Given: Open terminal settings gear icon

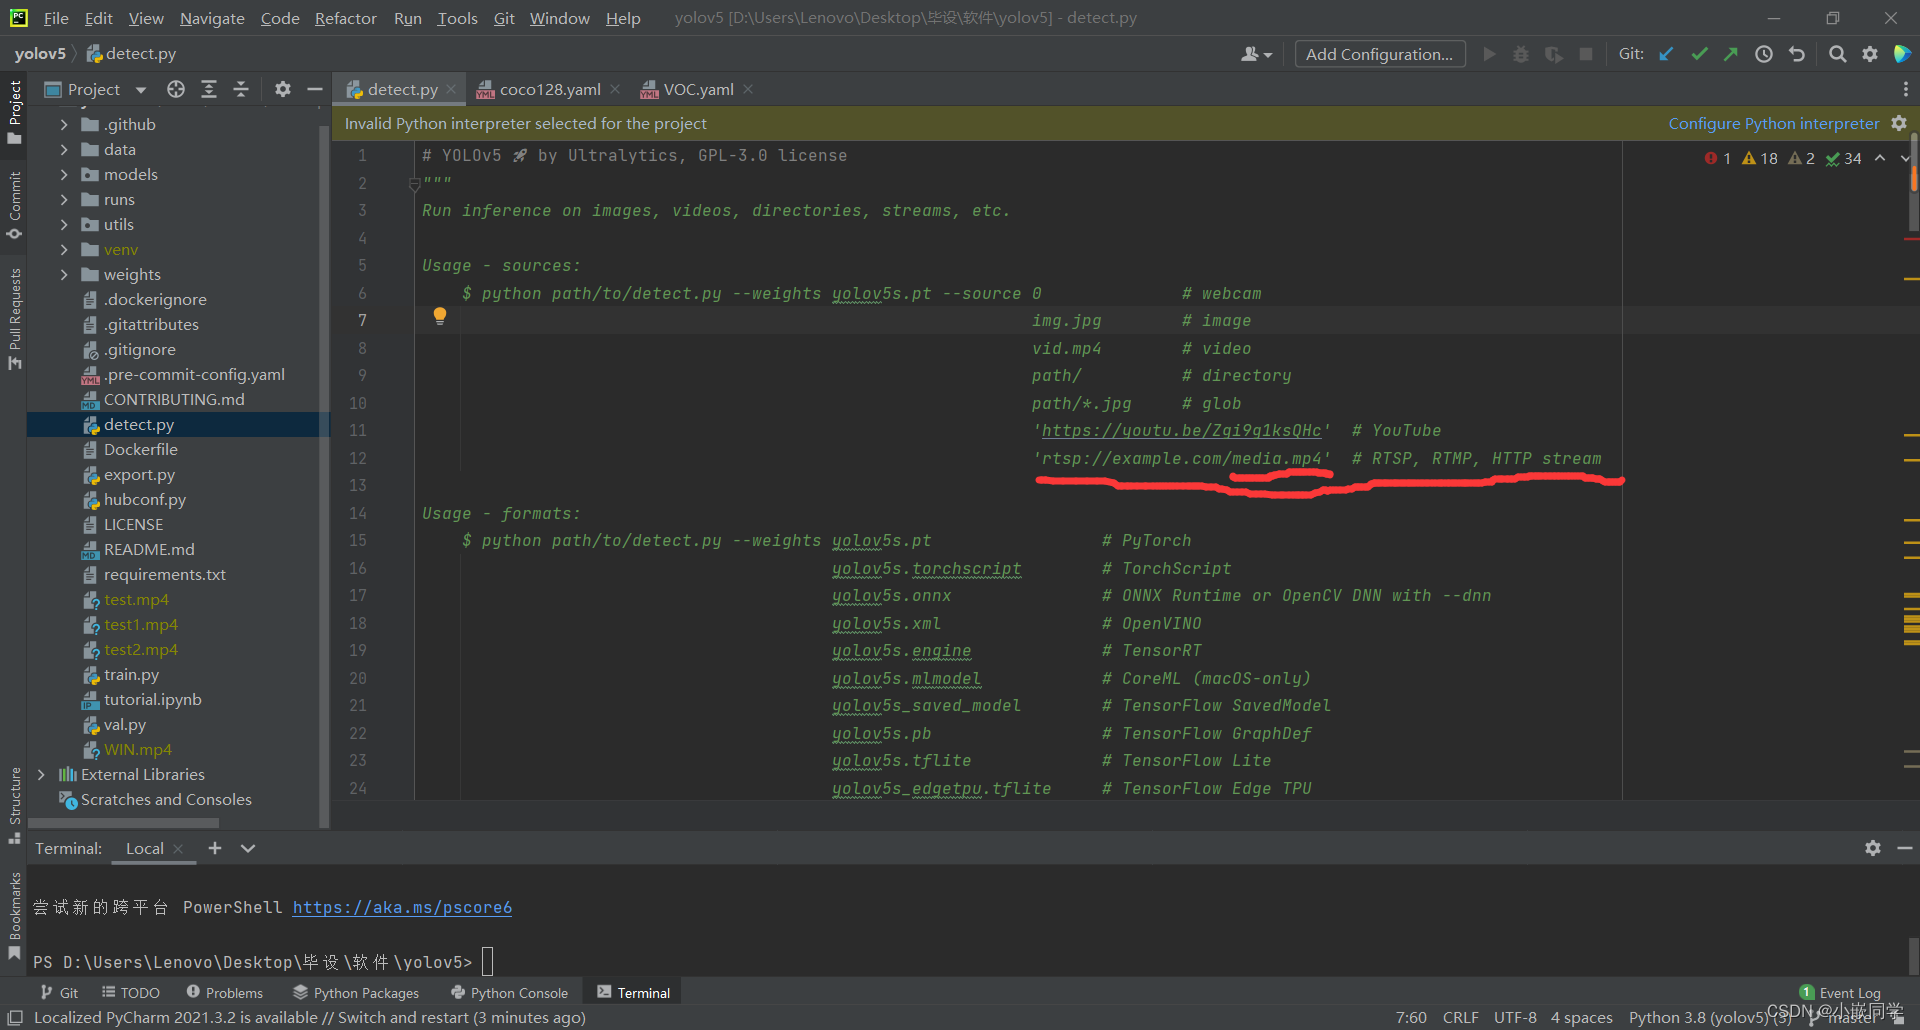Looking at the screenshot, I should click(1873, 848).
